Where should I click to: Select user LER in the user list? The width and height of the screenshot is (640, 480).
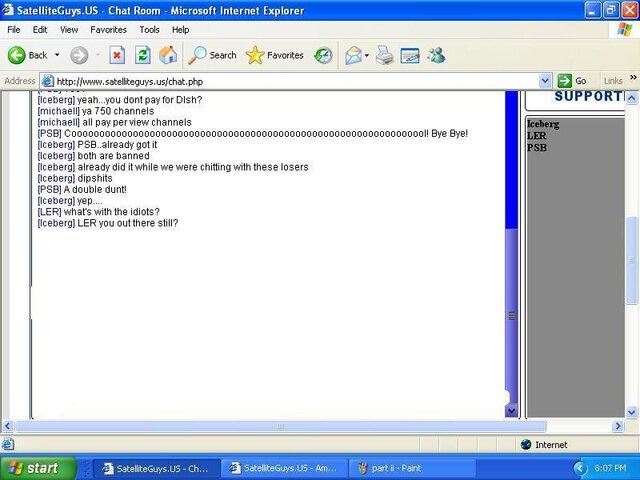[536, 136]
